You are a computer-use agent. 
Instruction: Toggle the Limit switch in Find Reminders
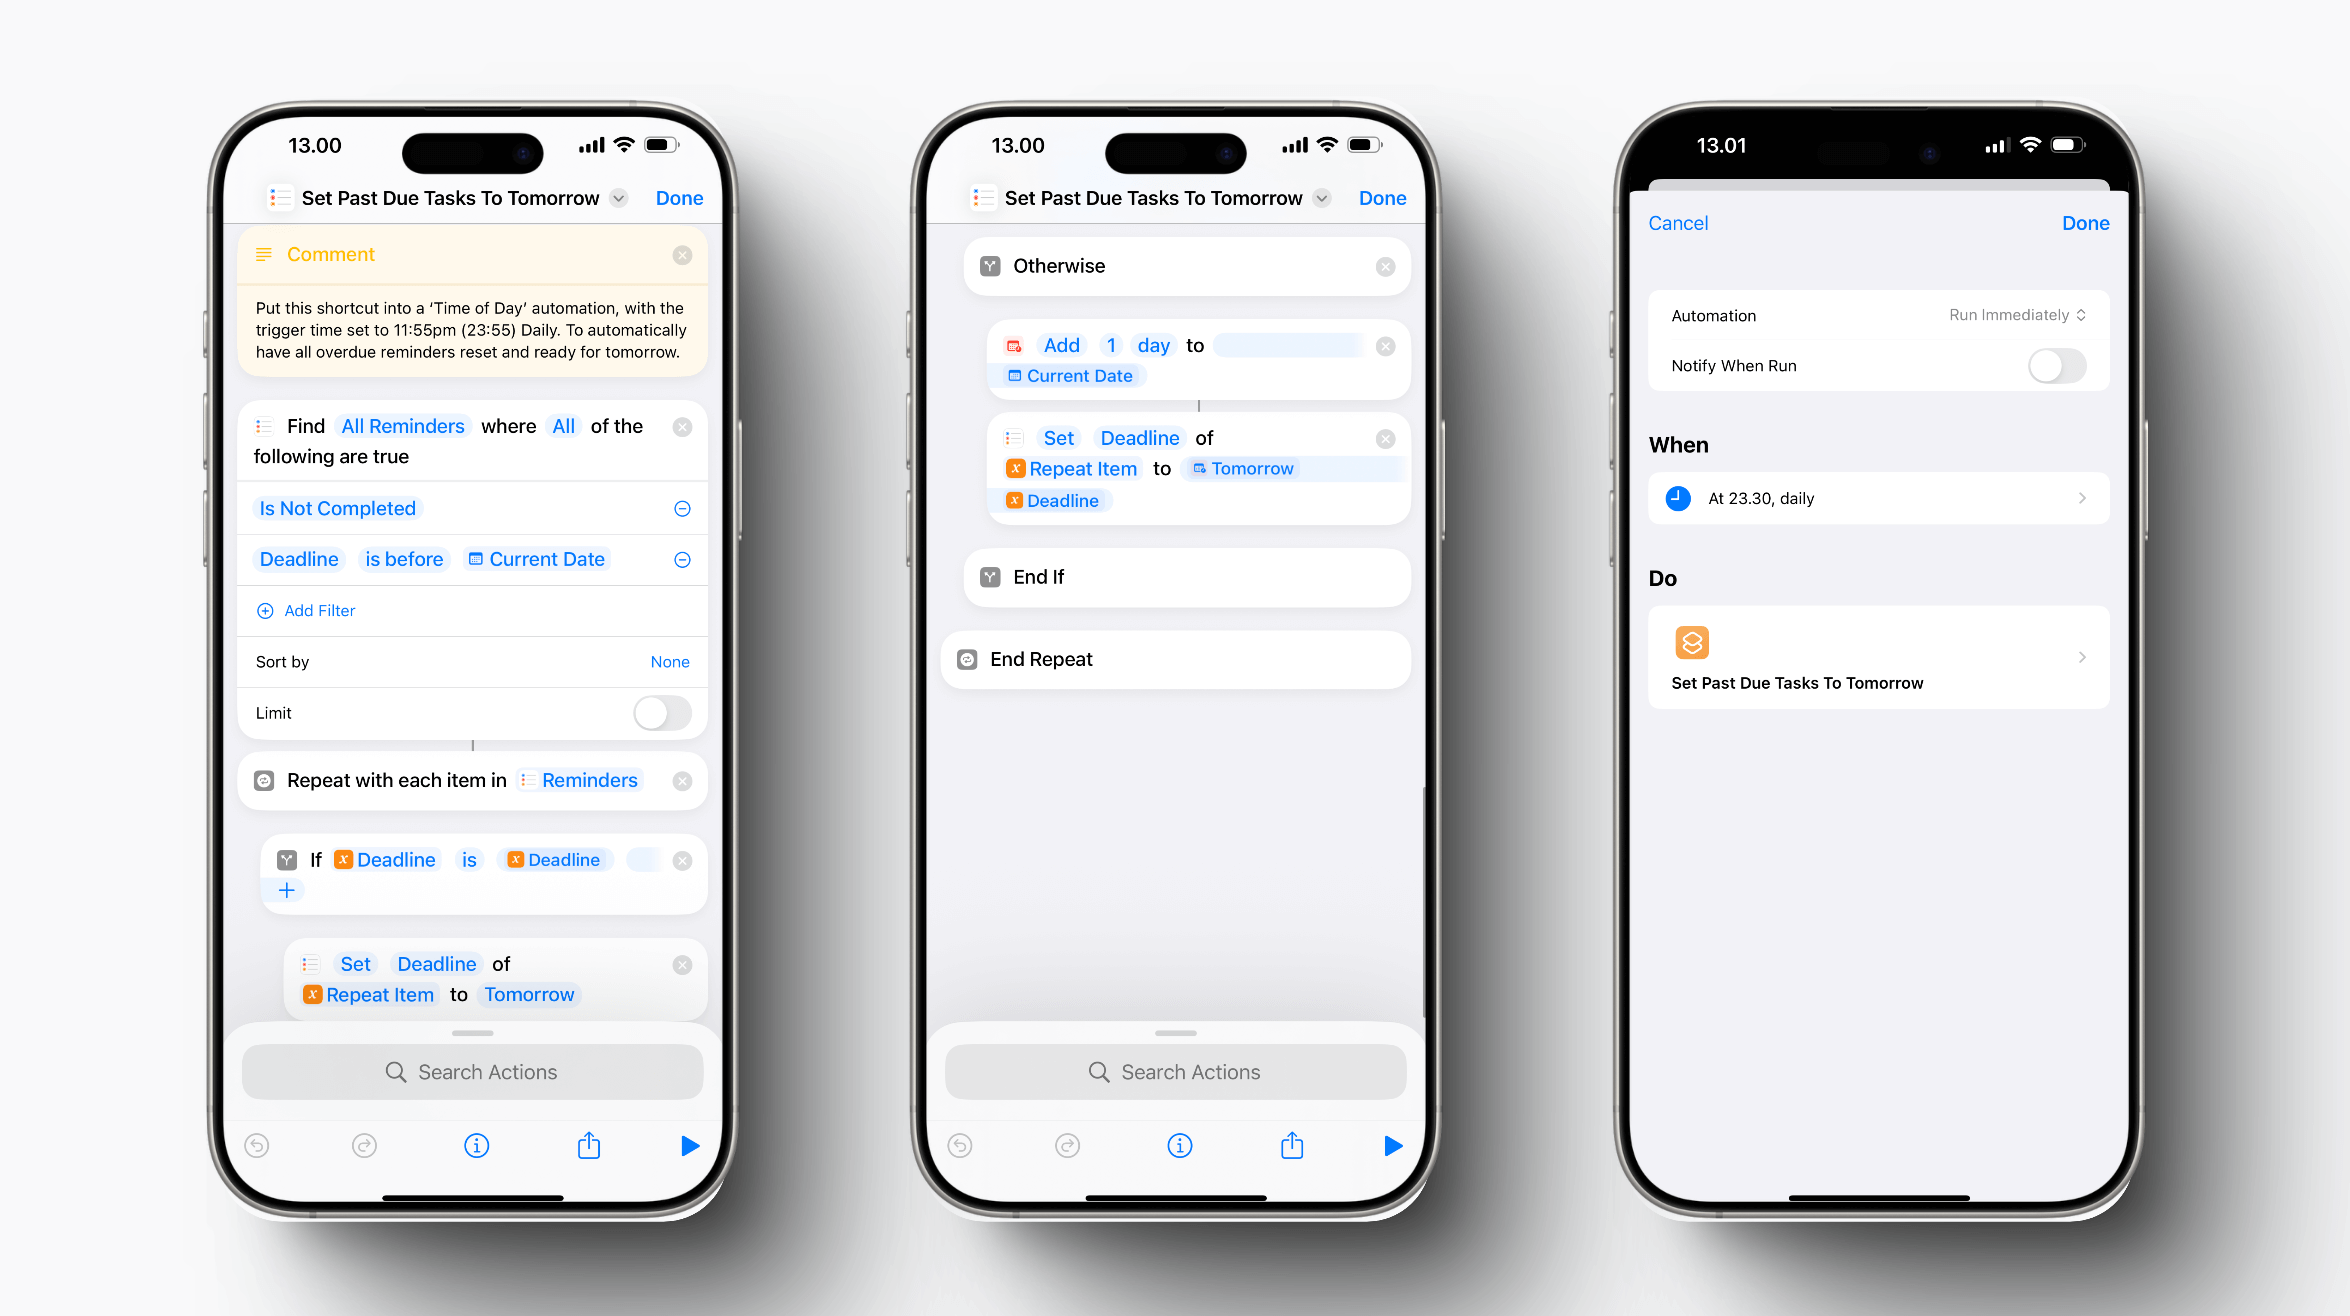pos(663,712)
